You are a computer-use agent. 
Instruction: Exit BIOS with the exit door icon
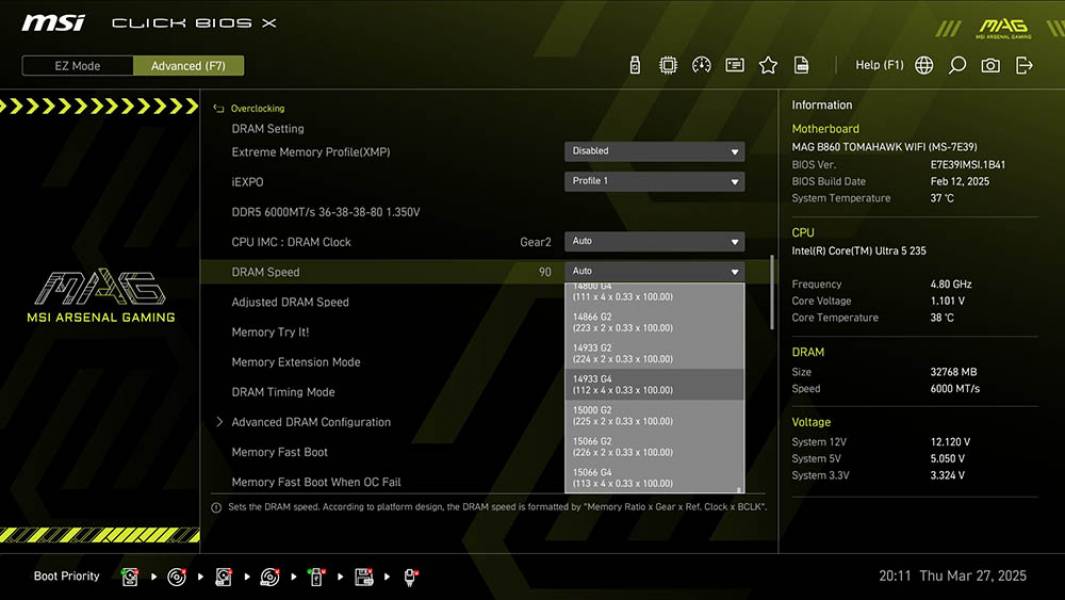(x=1024, y=65)
